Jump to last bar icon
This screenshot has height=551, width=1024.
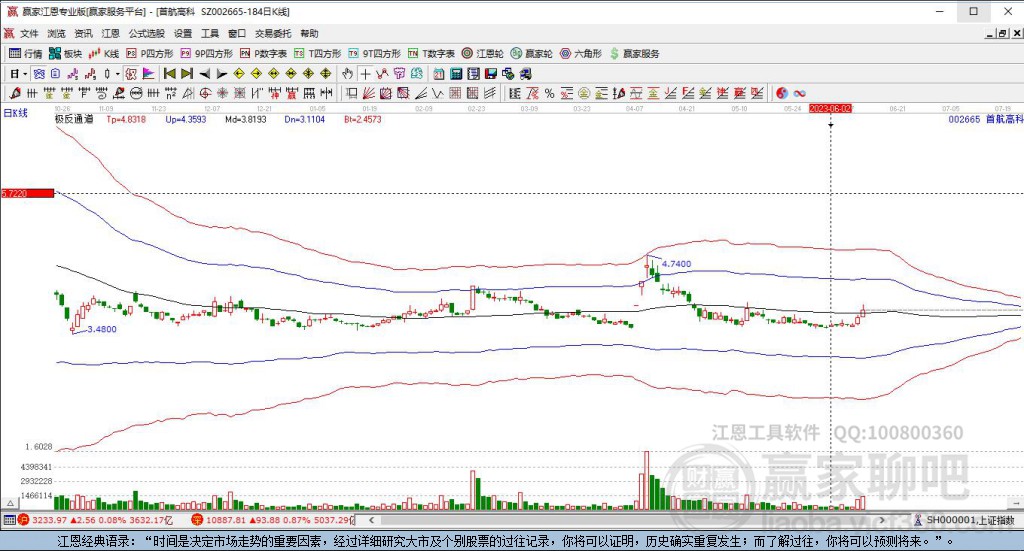187,74
